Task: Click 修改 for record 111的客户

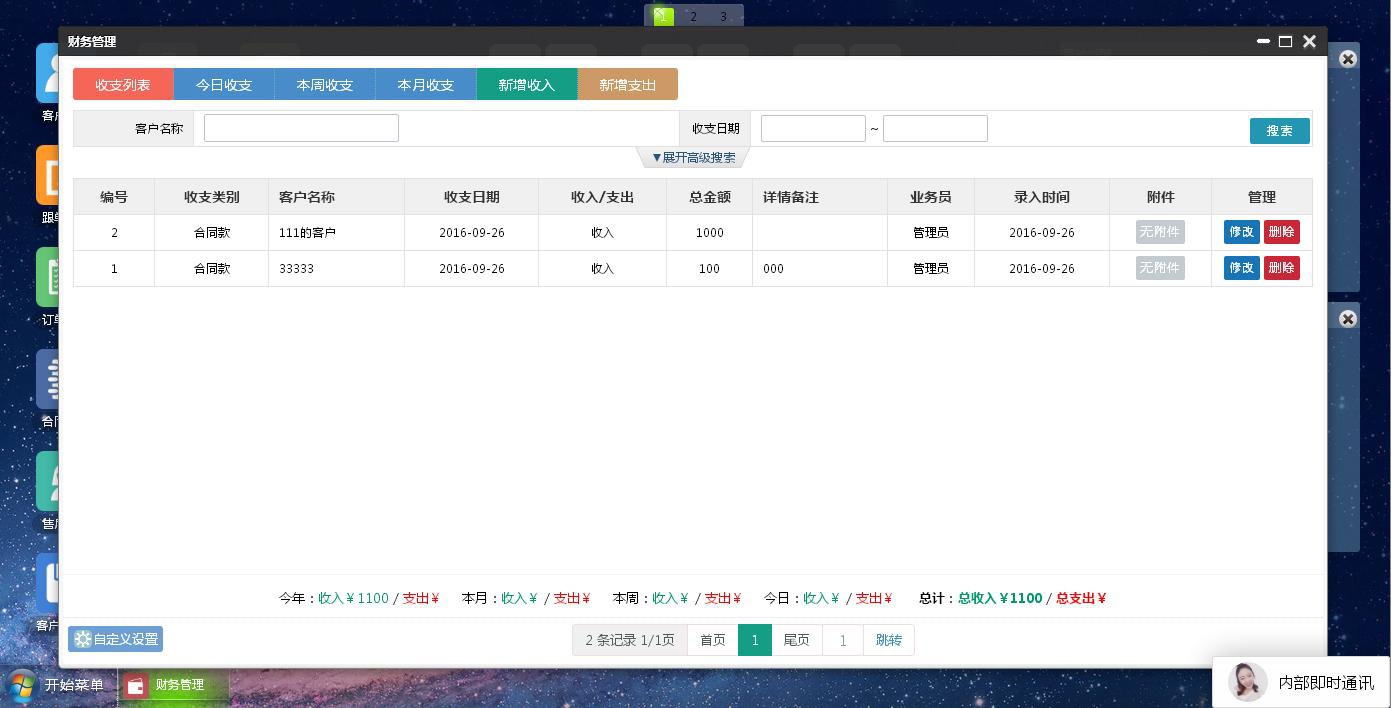Action: 1241,231
